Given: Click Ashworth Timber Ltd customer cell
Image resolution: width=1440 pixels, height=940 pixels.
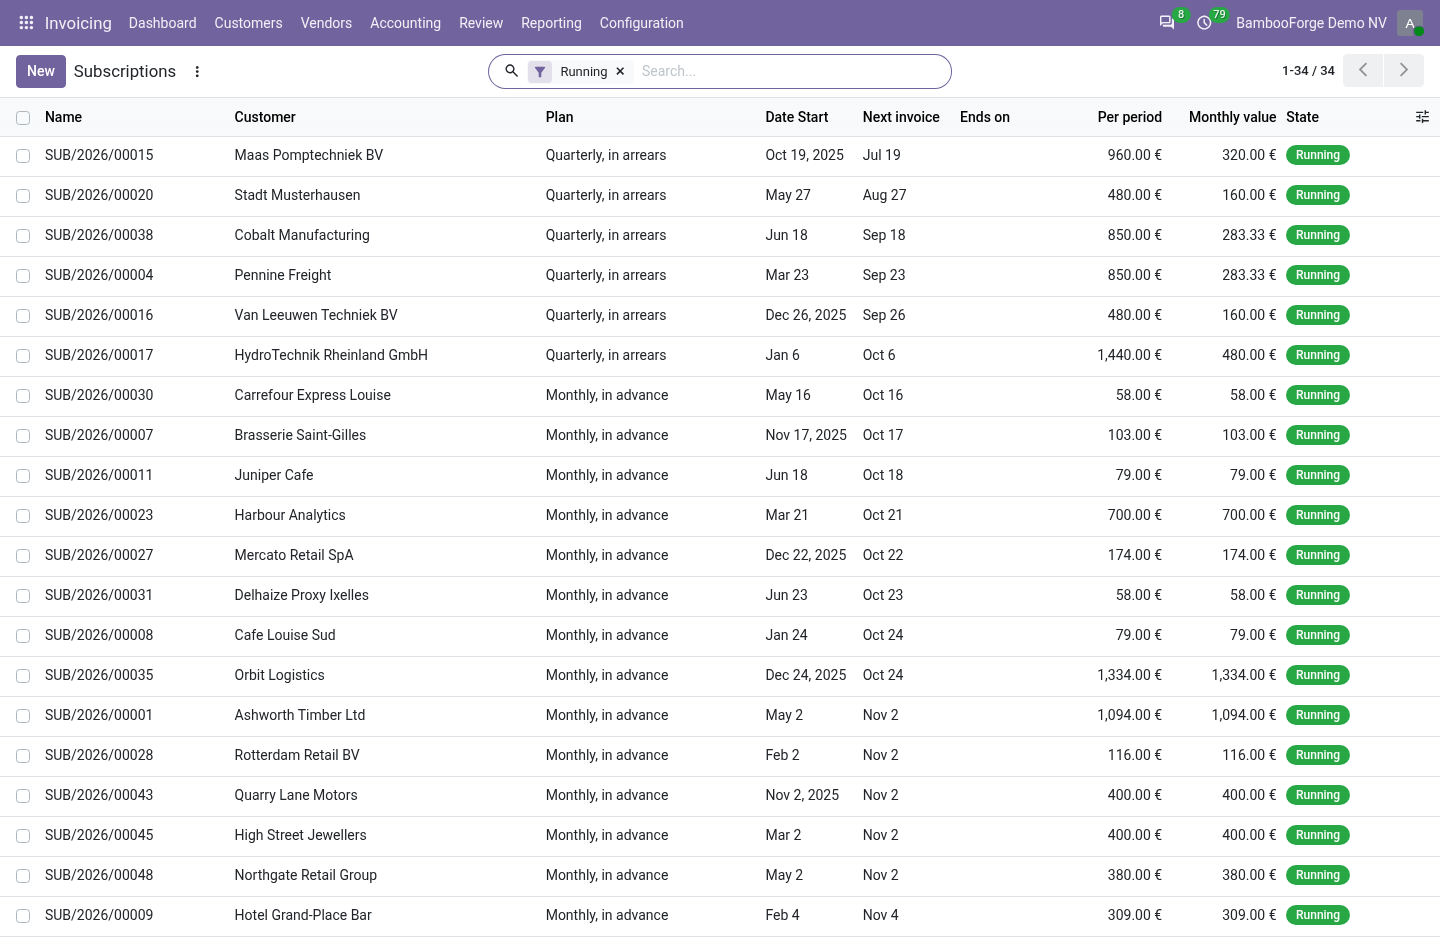Looking at the screenshot, I should coord(300,715).
